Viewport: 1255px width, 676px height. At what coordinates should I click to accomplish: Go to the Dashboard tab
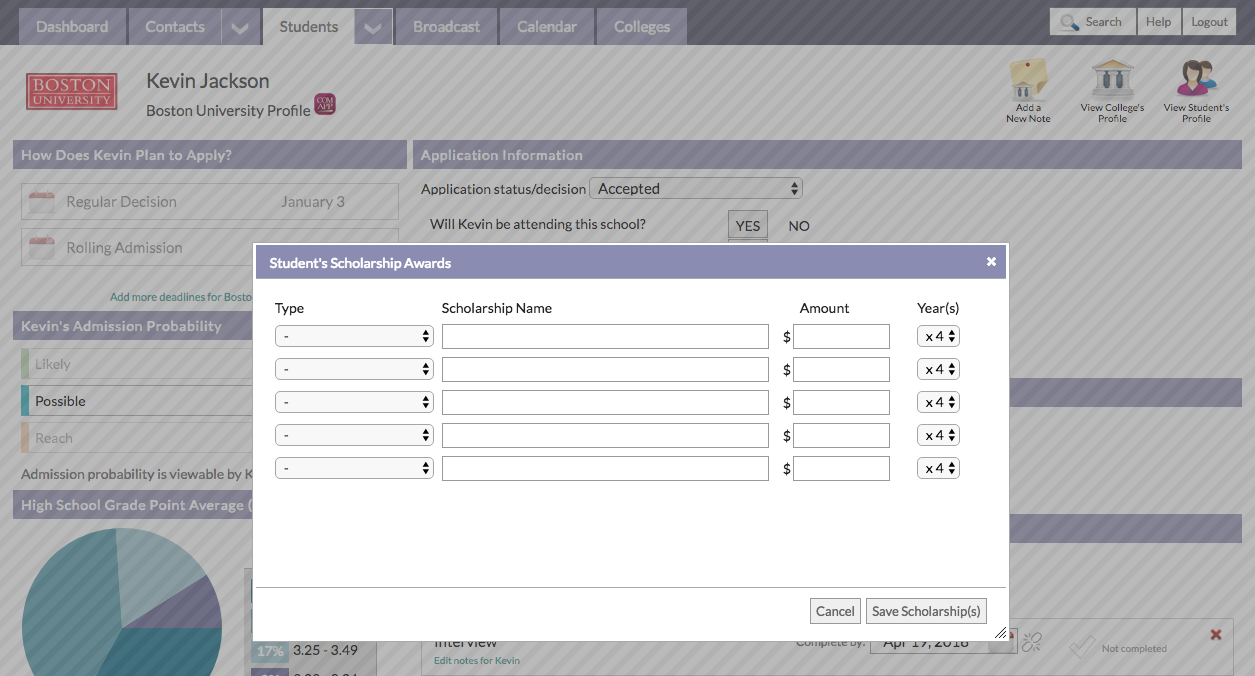click(72, 27)
